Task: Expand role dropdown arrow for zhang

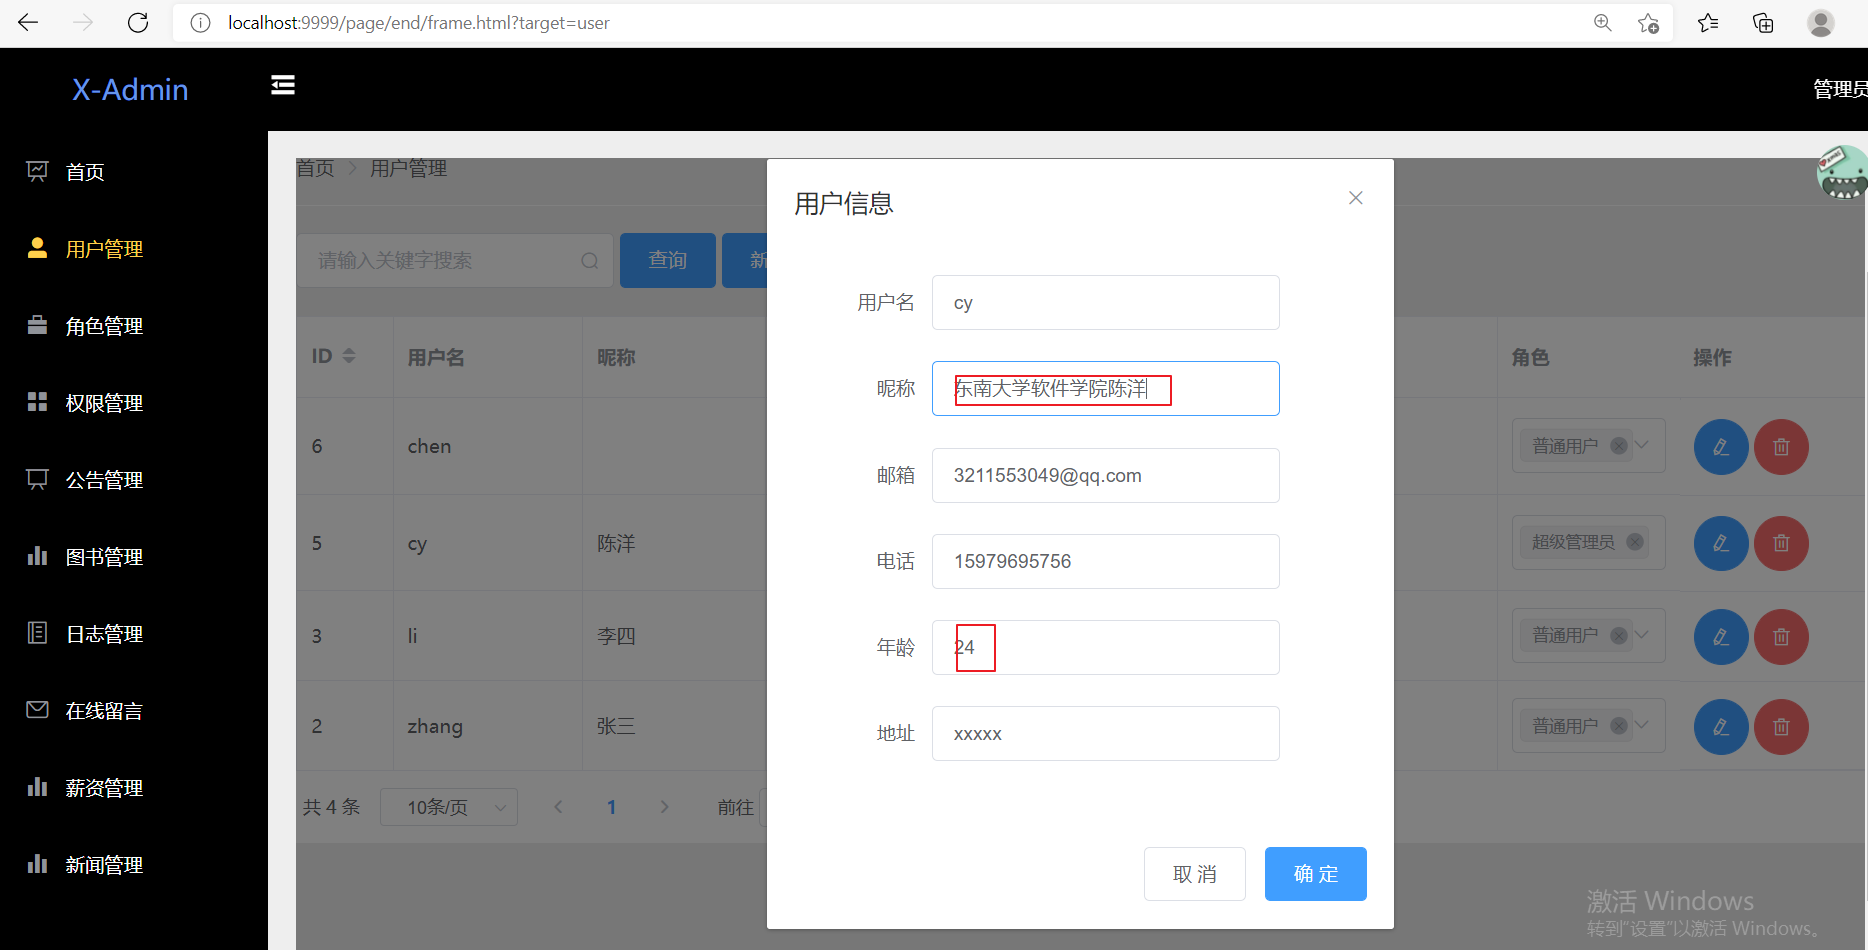Action: 1642,725
